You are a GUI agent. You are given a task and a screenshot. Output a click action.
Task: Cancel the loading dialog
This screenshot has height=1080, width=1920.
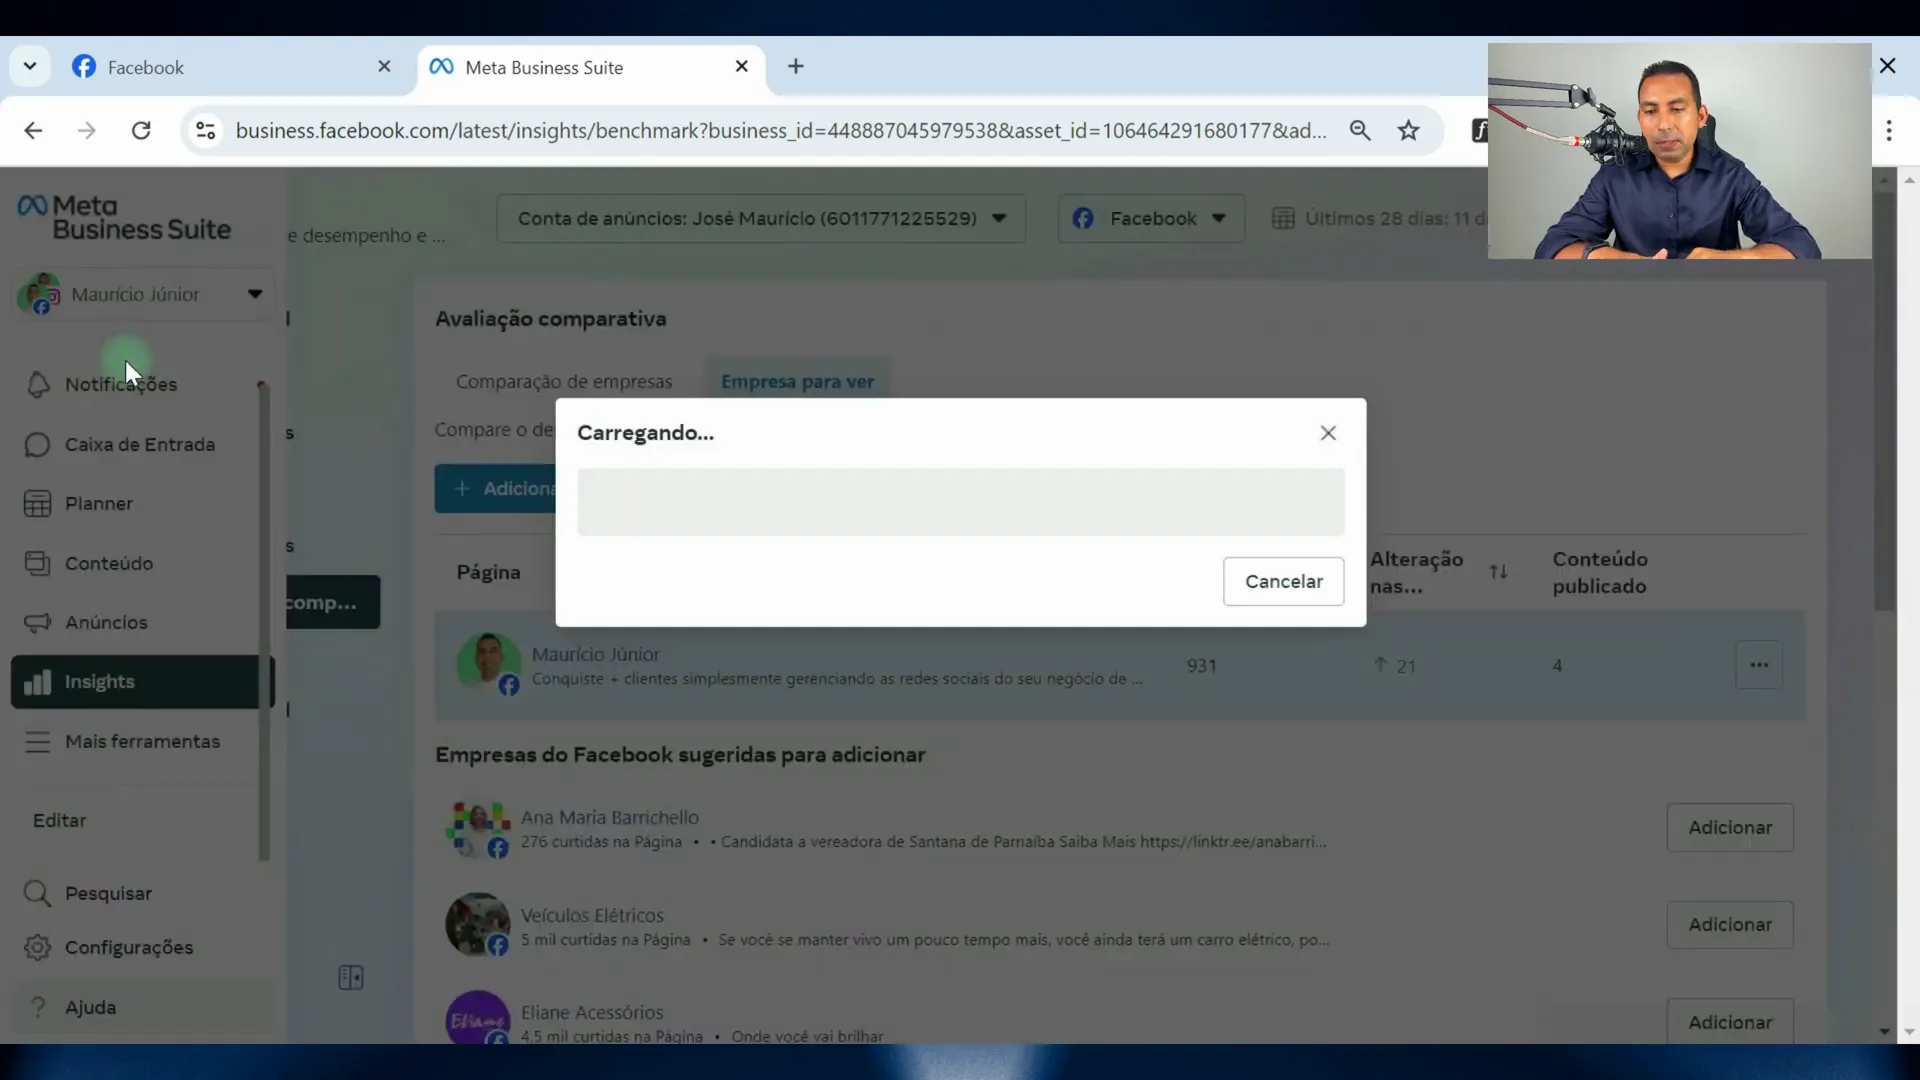click(x=1283, y=582)
